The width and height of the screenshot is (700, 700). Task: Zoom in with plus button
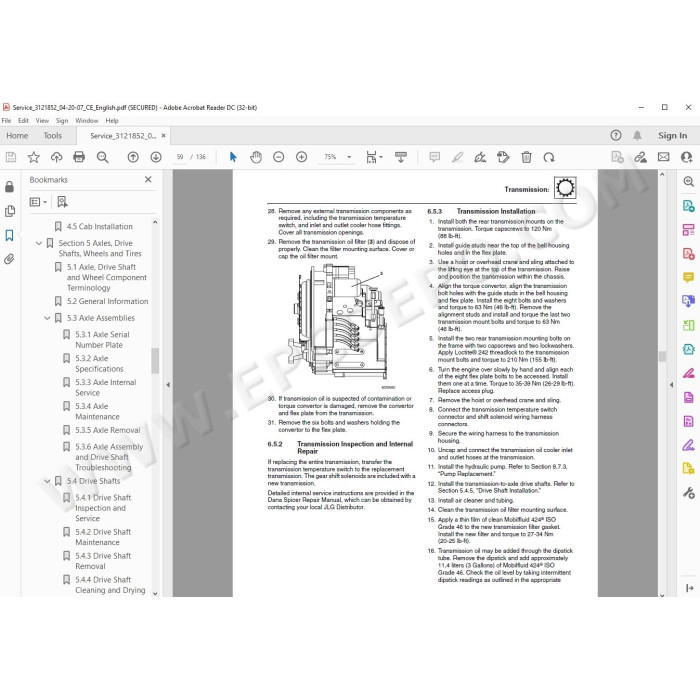301,157
